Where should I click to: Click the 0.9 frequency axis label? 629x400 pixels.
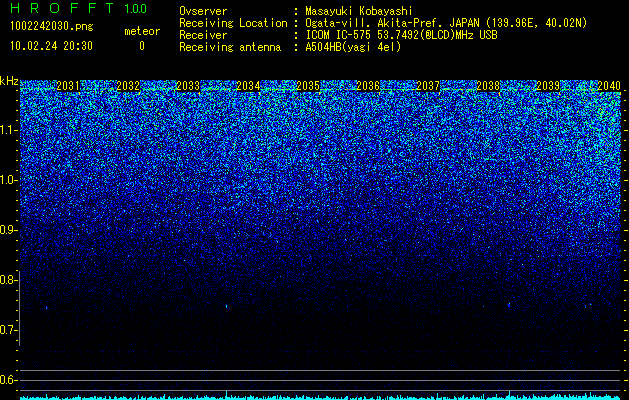click(8, 230)
